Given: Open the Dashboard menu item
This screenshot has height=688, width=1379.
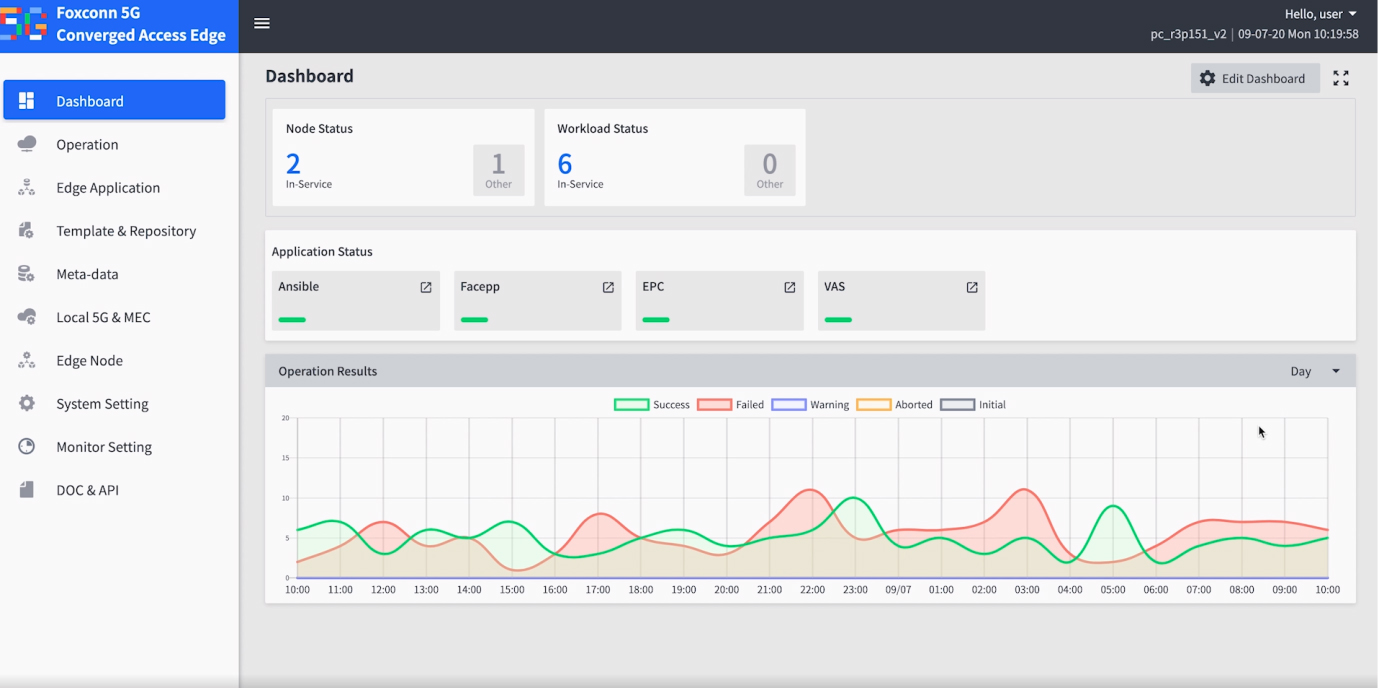Looking at the screenshot, I should 114,100.
